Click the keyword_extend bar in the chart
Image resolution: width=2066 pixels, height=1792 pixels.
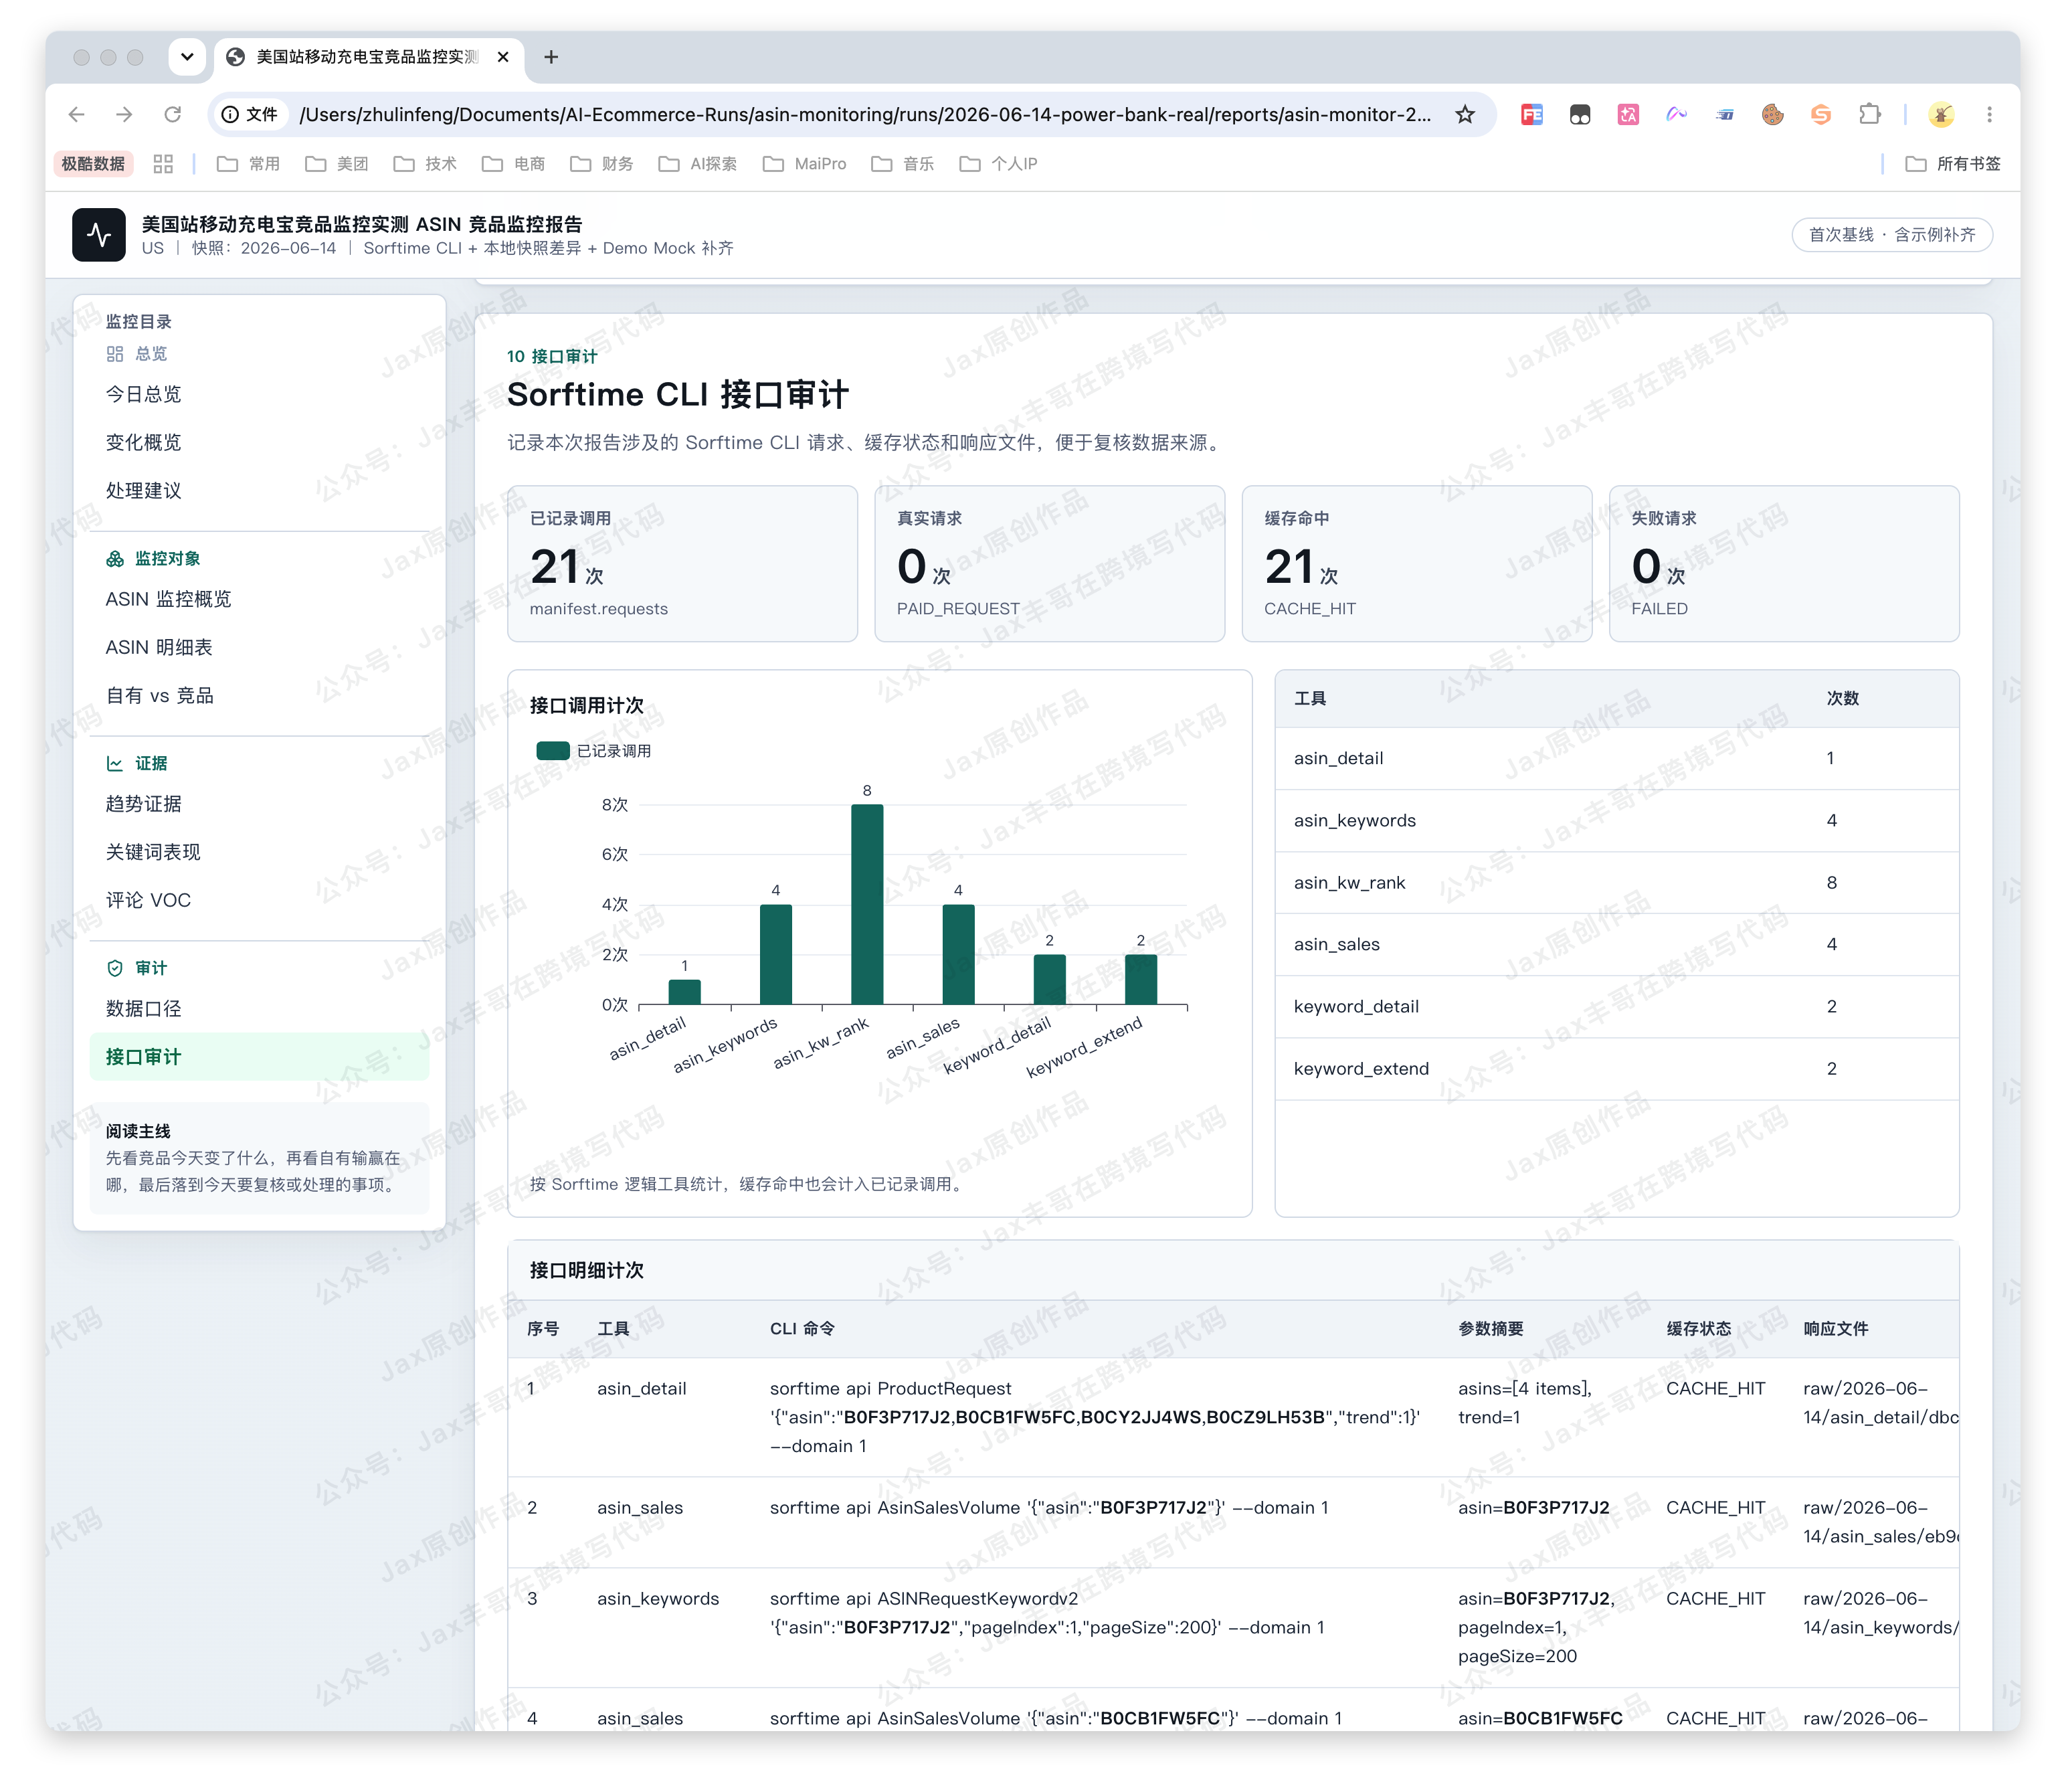(x=1140, y=979)
